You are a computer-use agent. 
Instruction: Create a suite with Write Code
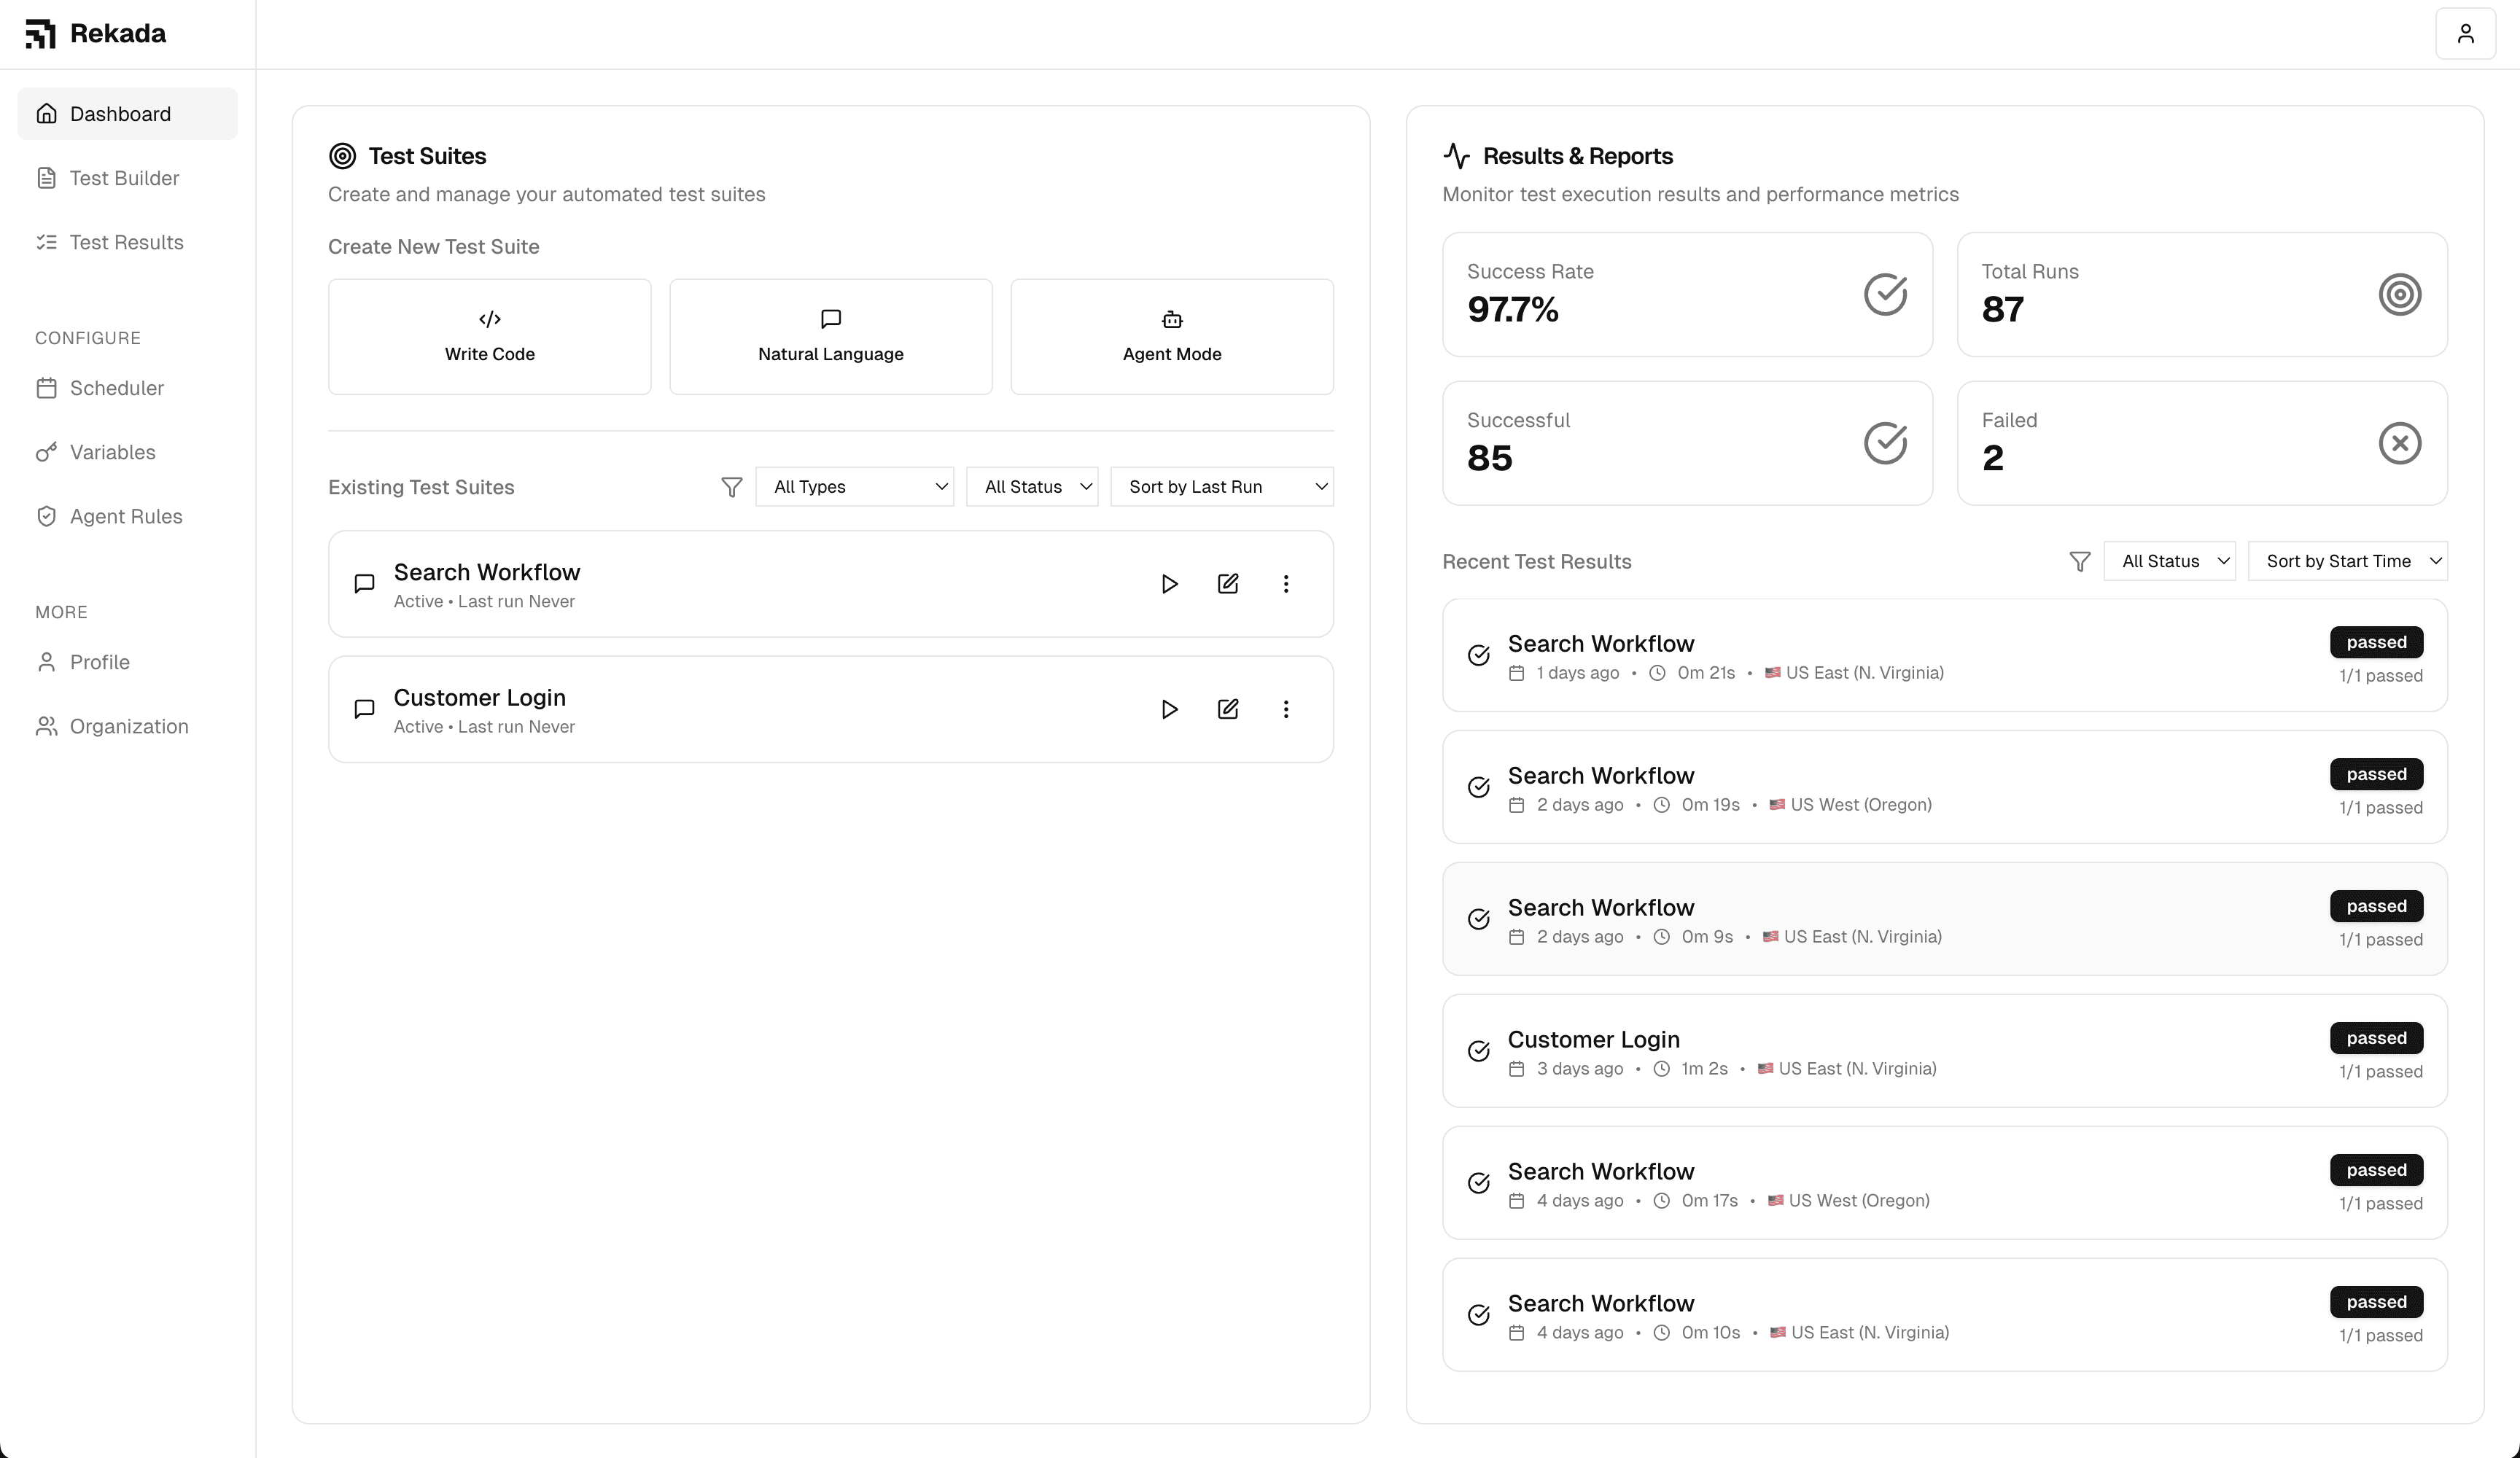click(490, 337)
